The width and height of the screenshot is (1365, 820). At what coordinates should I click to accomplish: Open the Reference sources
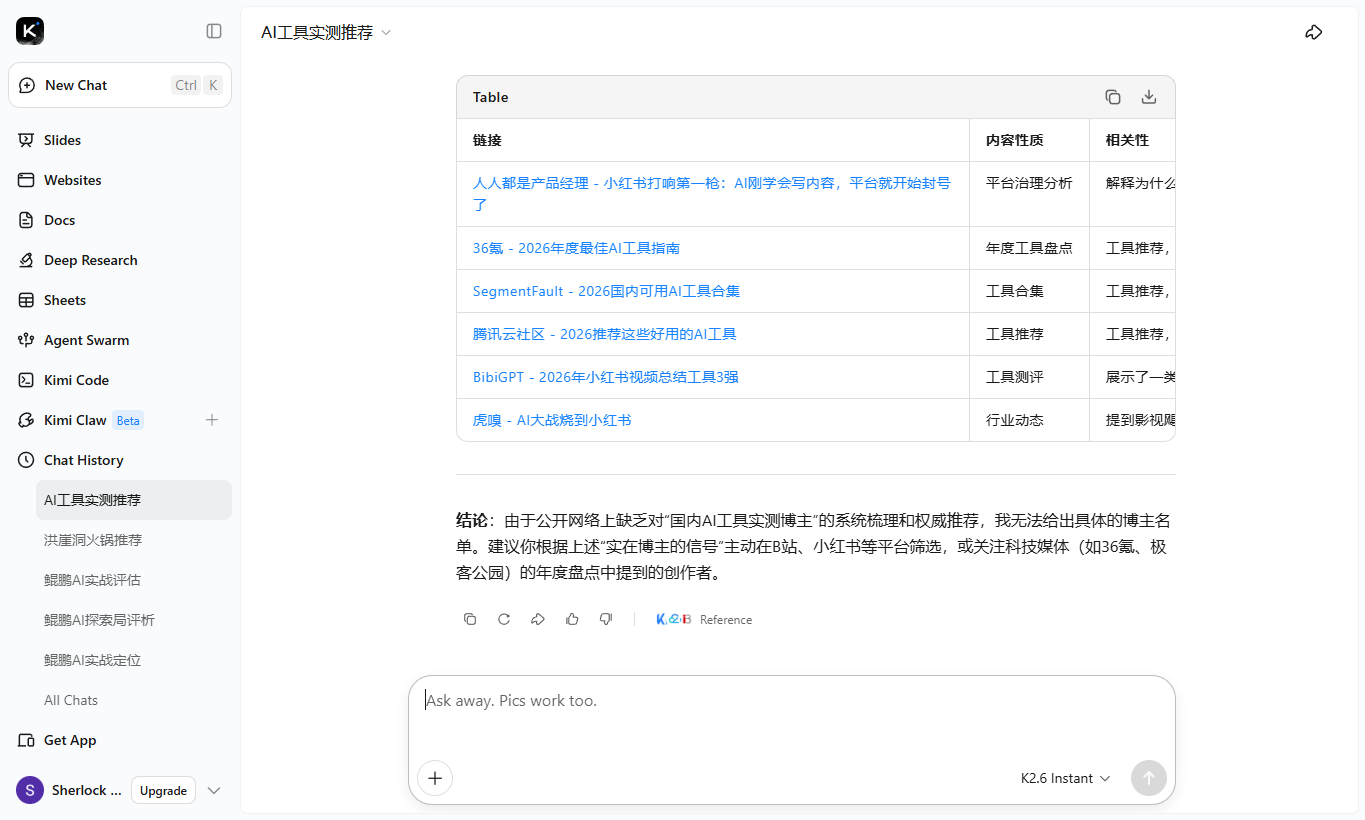[704, 620]
